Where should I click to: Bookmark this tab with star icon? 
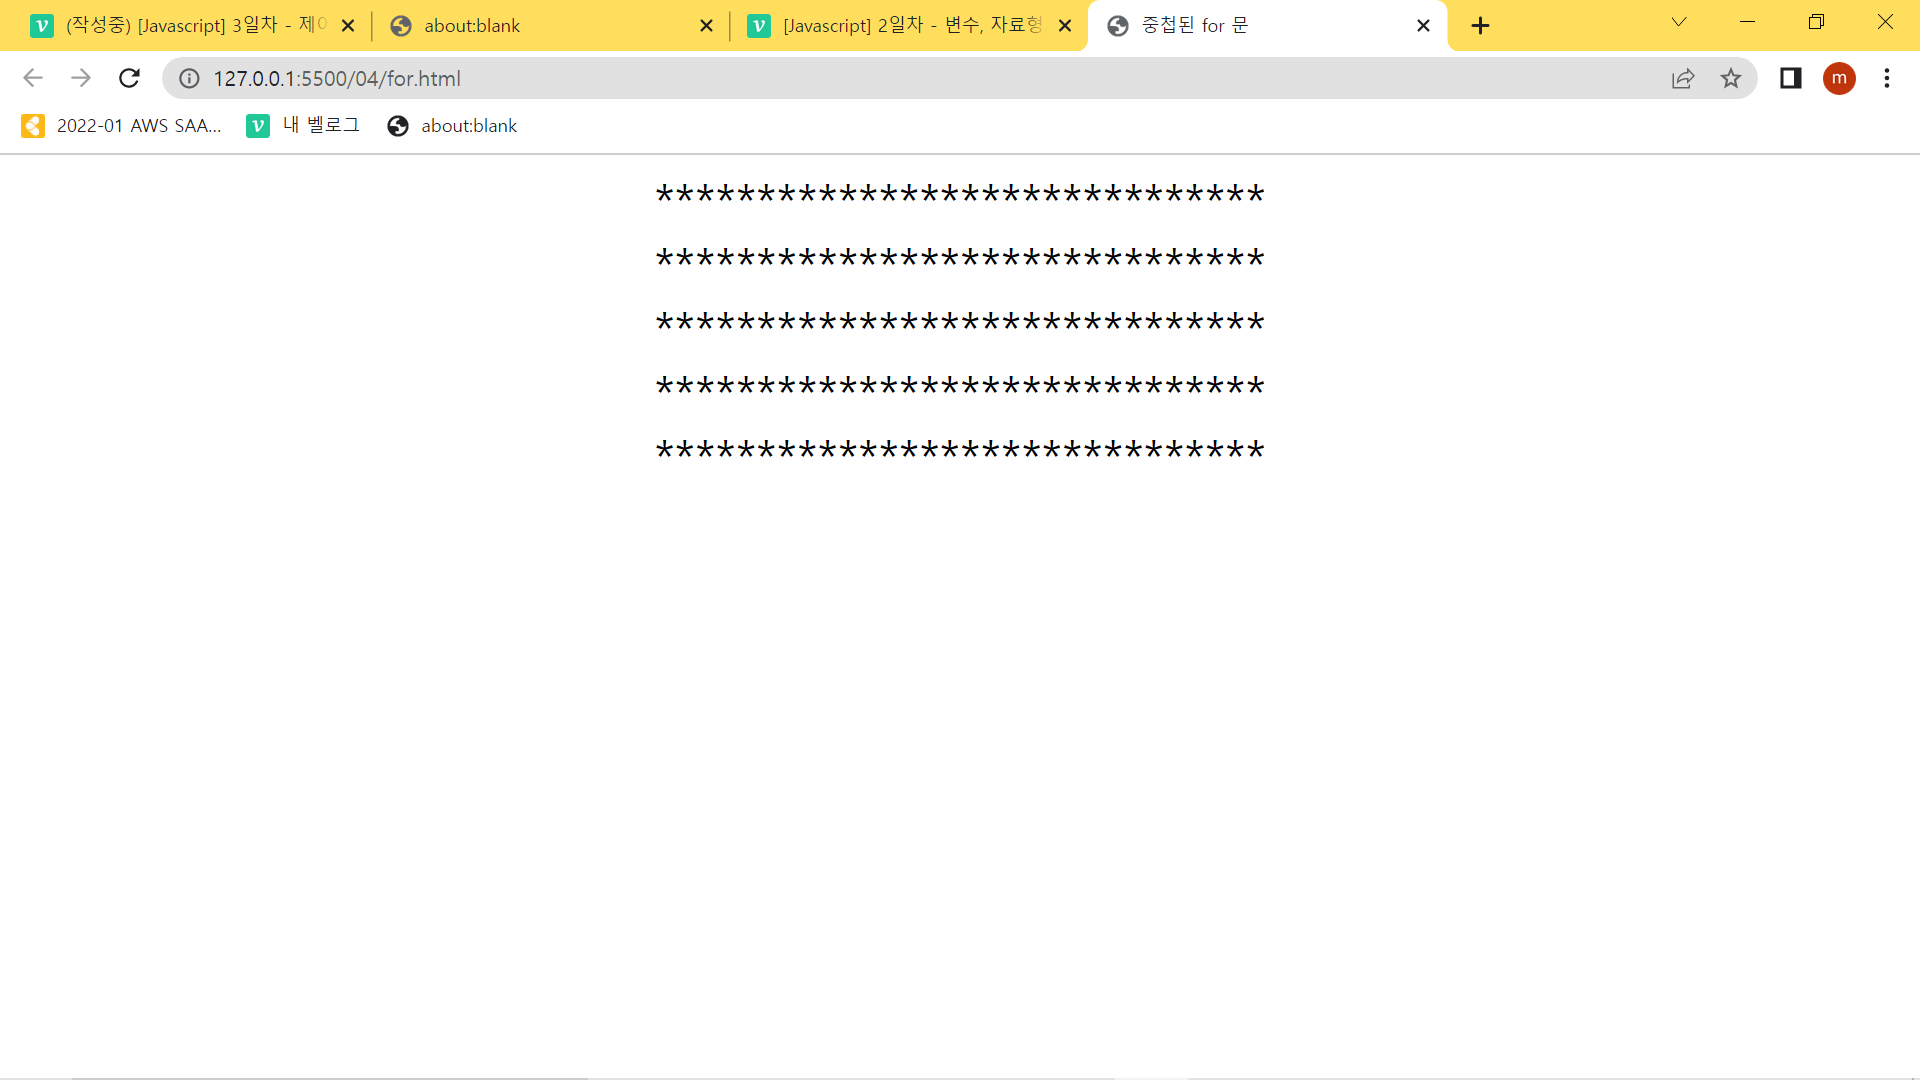[x=1731, y=78]
